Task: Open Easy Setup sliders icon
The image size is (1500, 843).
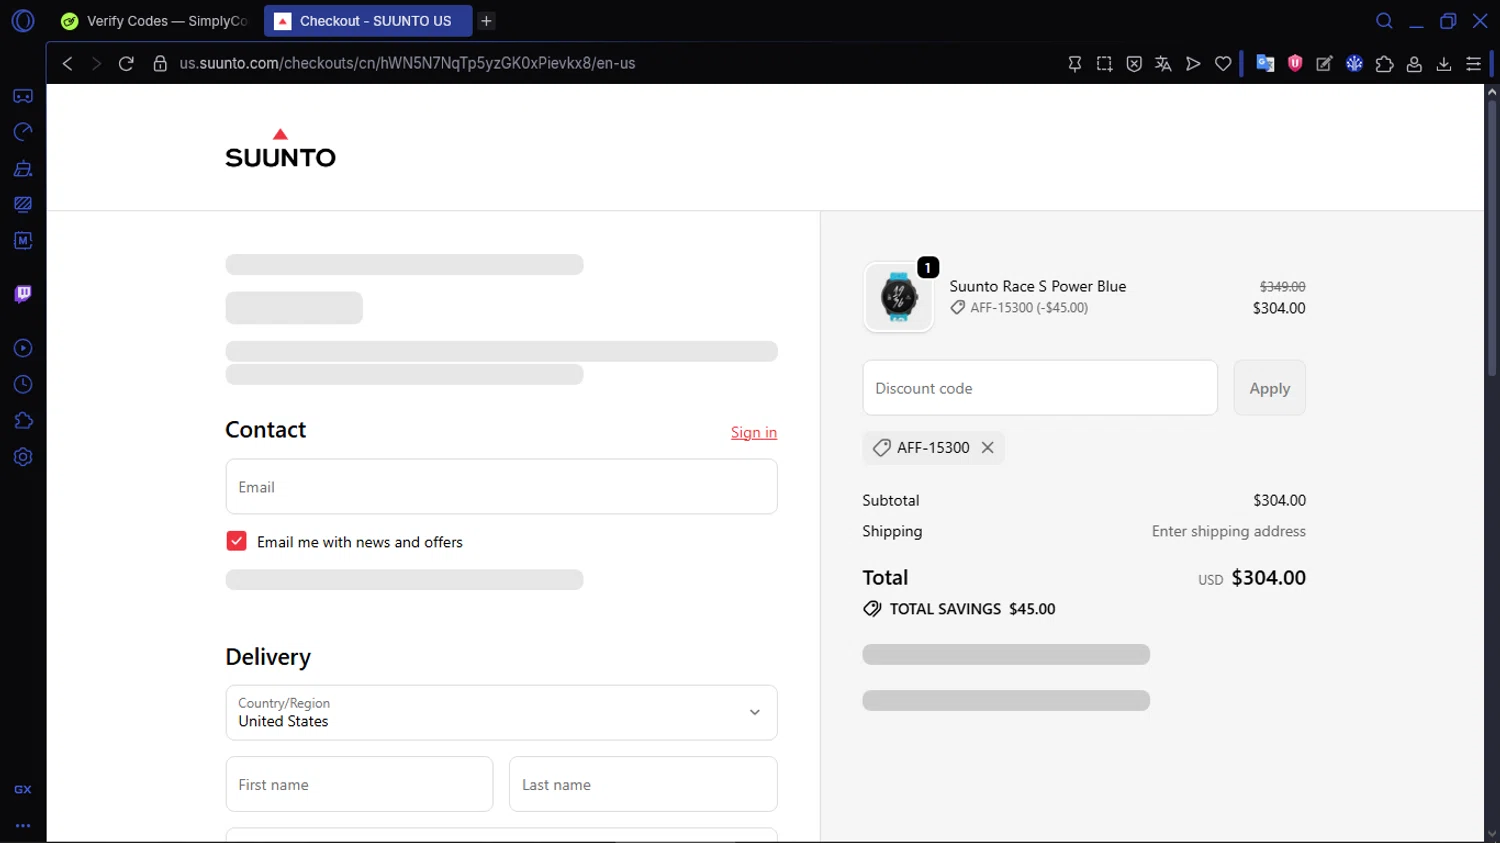Action: click(x=1474, y=63)
